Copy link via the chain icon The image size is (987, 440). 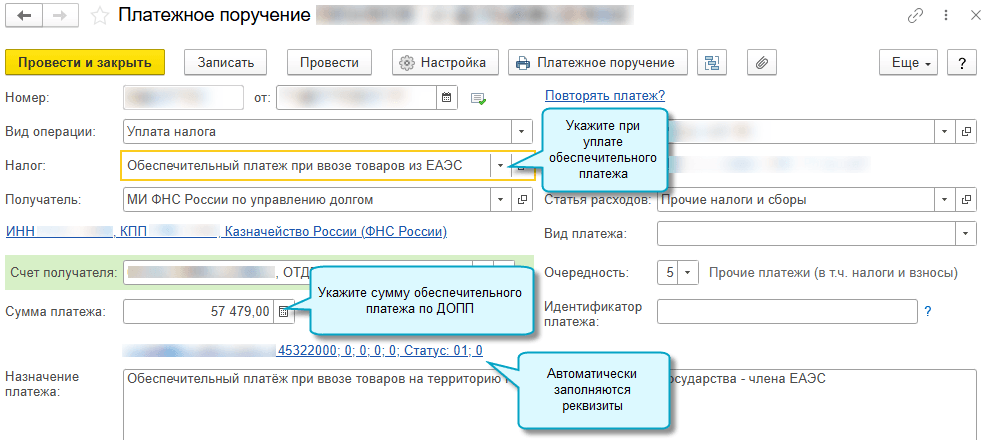tap(915, 16)
